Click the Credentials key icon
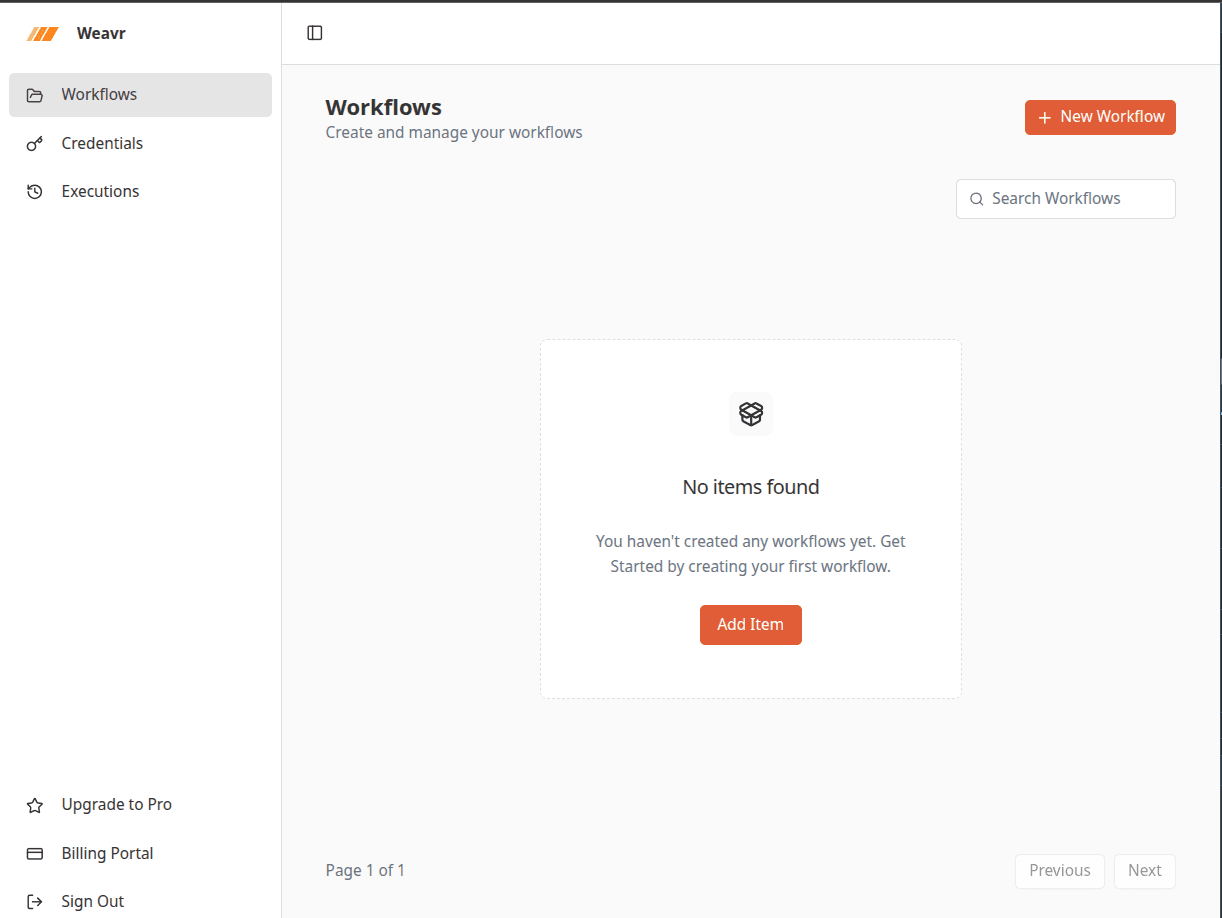The image size is (1222, 918). tap(35, 143)
